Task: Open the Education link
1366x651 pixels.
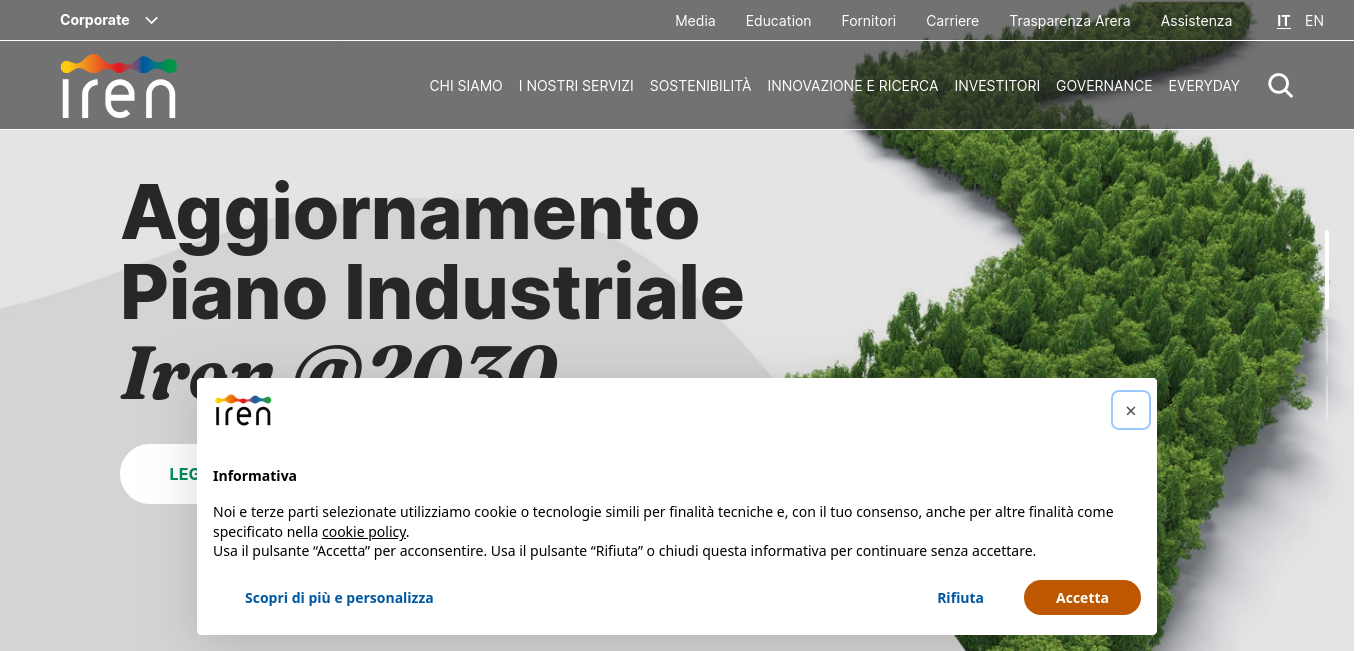Action: pos(778,20)
